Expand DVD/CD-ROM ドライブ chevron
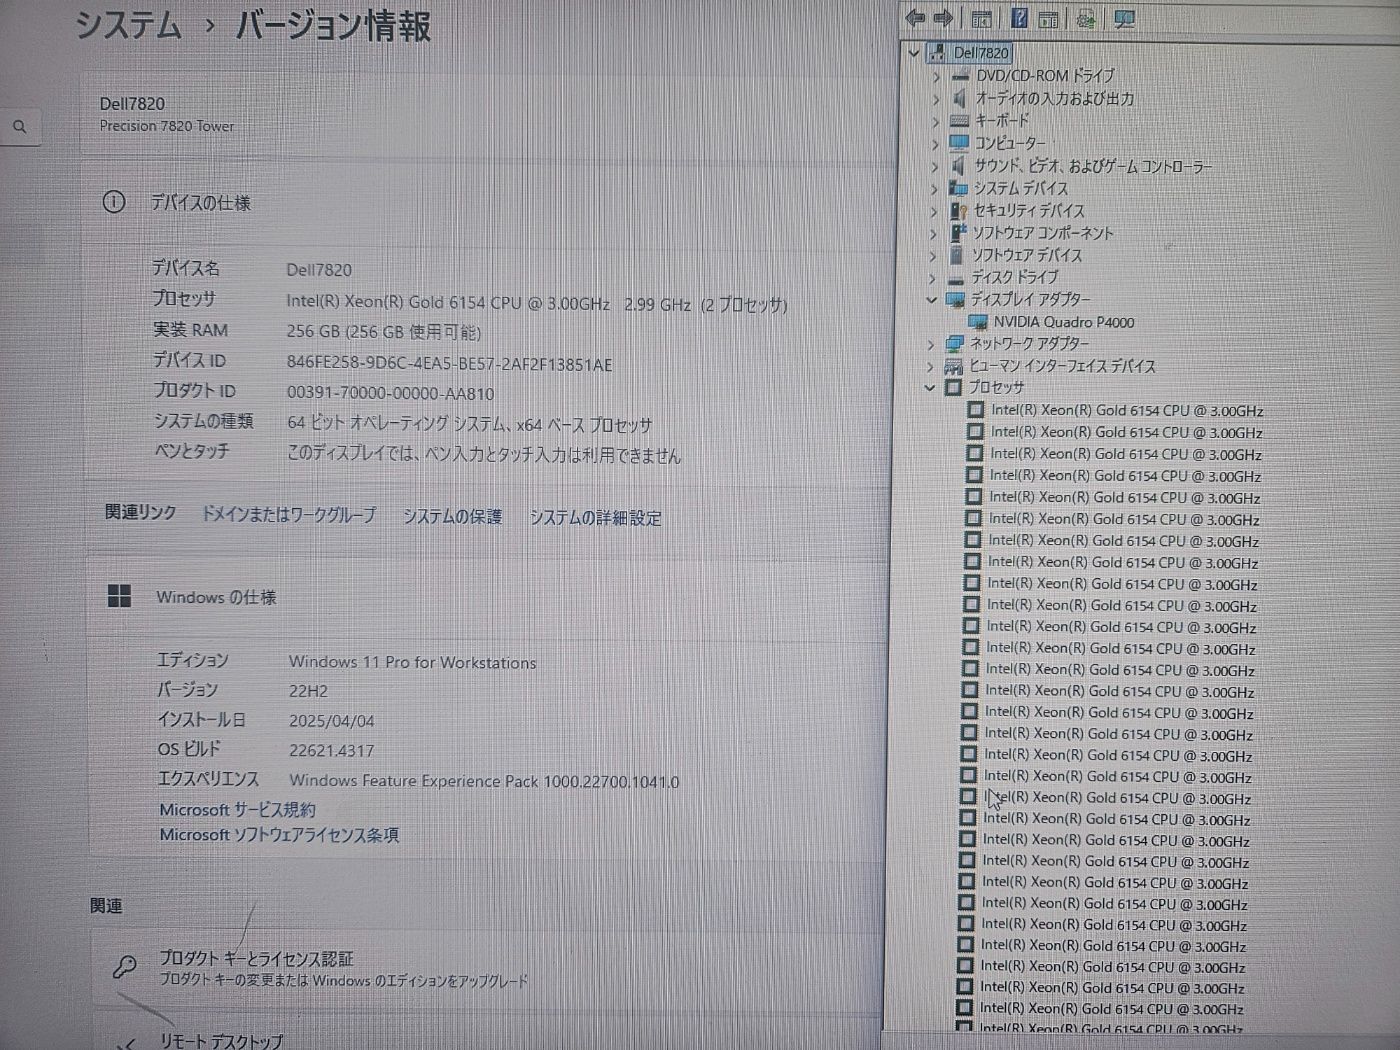1400x1050 pixels. [x=936, y=76]
